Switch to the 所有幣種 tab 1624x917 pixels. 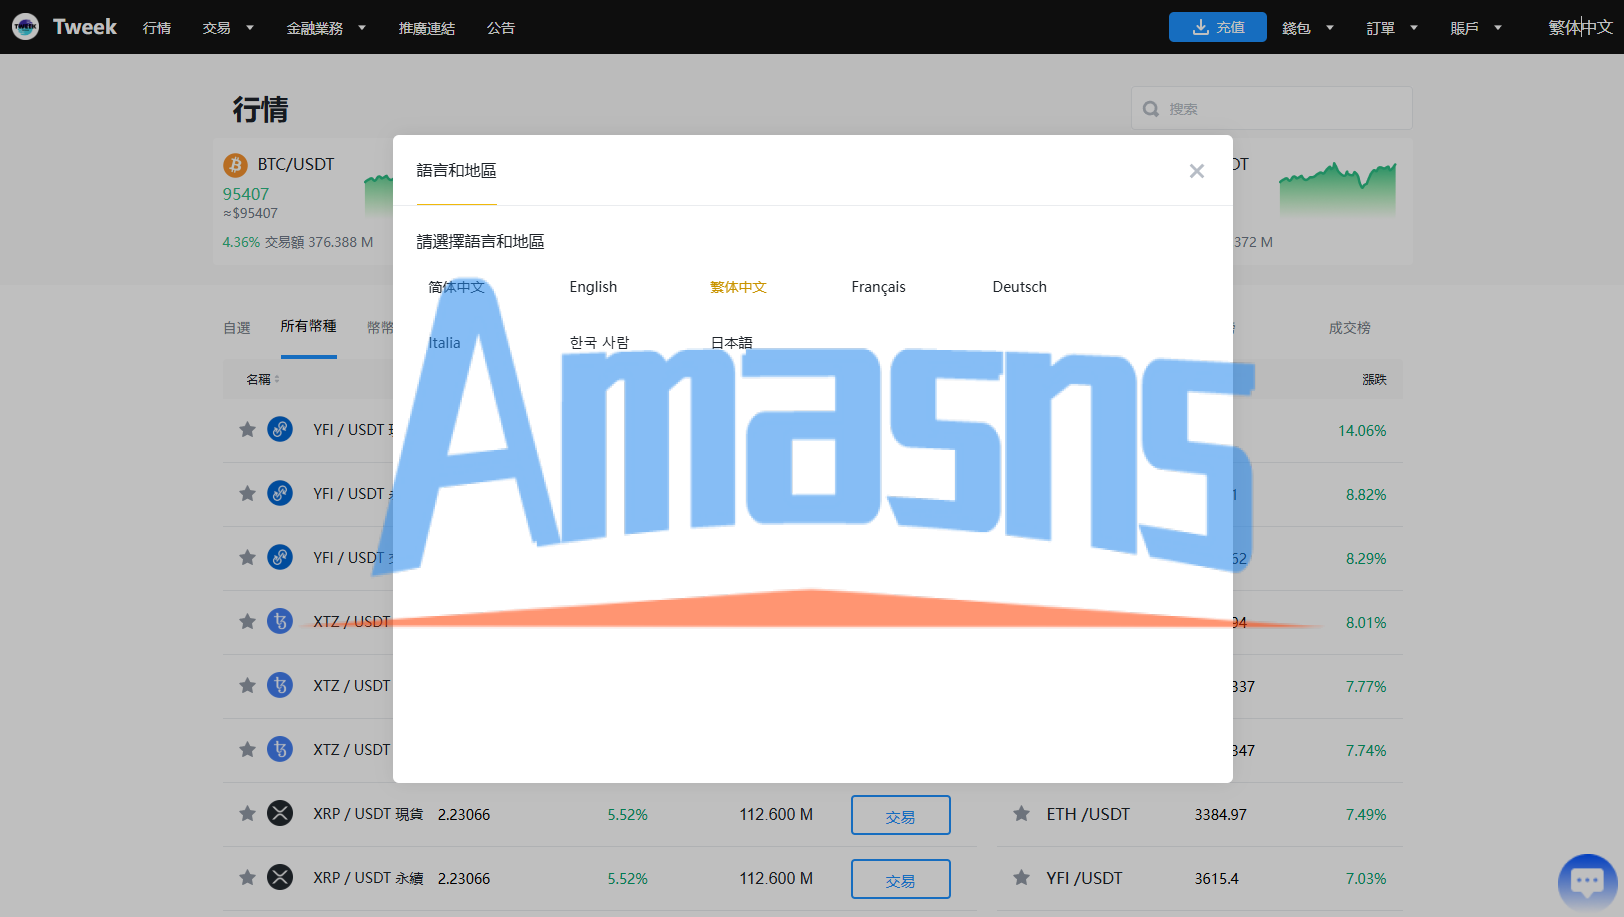(309, 326)
